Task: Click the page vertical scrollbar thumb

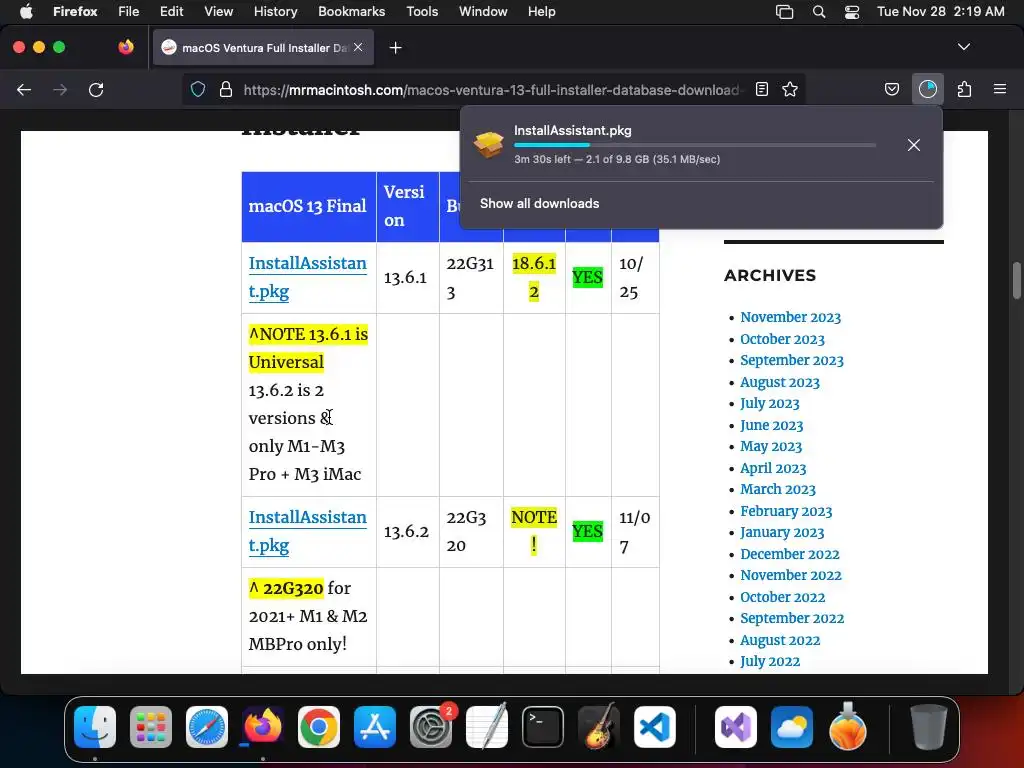Action: 1016,280
